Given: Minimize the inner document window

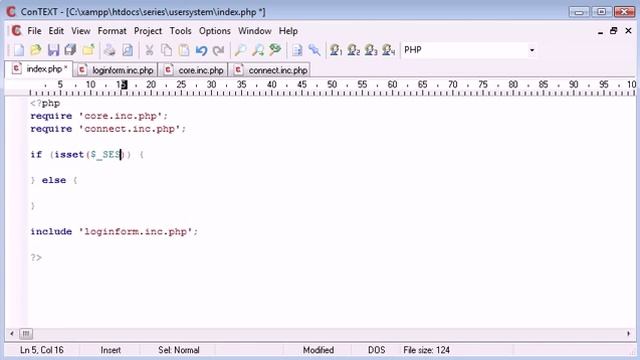Looking at the screenshot, I should pyautogui.click(x=600, y=31).
